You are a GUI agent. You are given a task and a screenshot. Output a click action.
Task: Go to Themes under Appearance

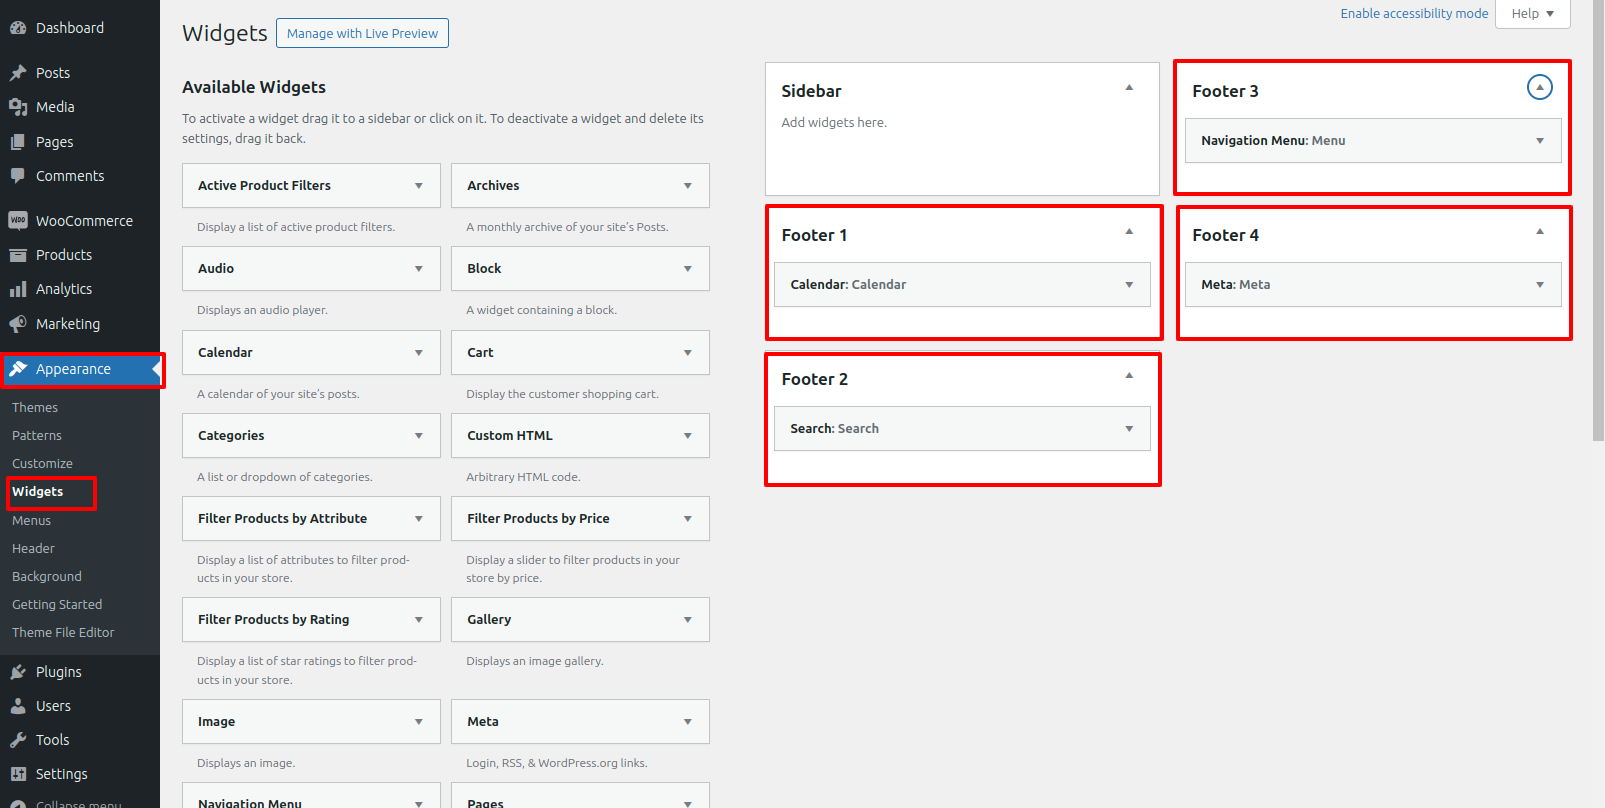click(35, 408)
